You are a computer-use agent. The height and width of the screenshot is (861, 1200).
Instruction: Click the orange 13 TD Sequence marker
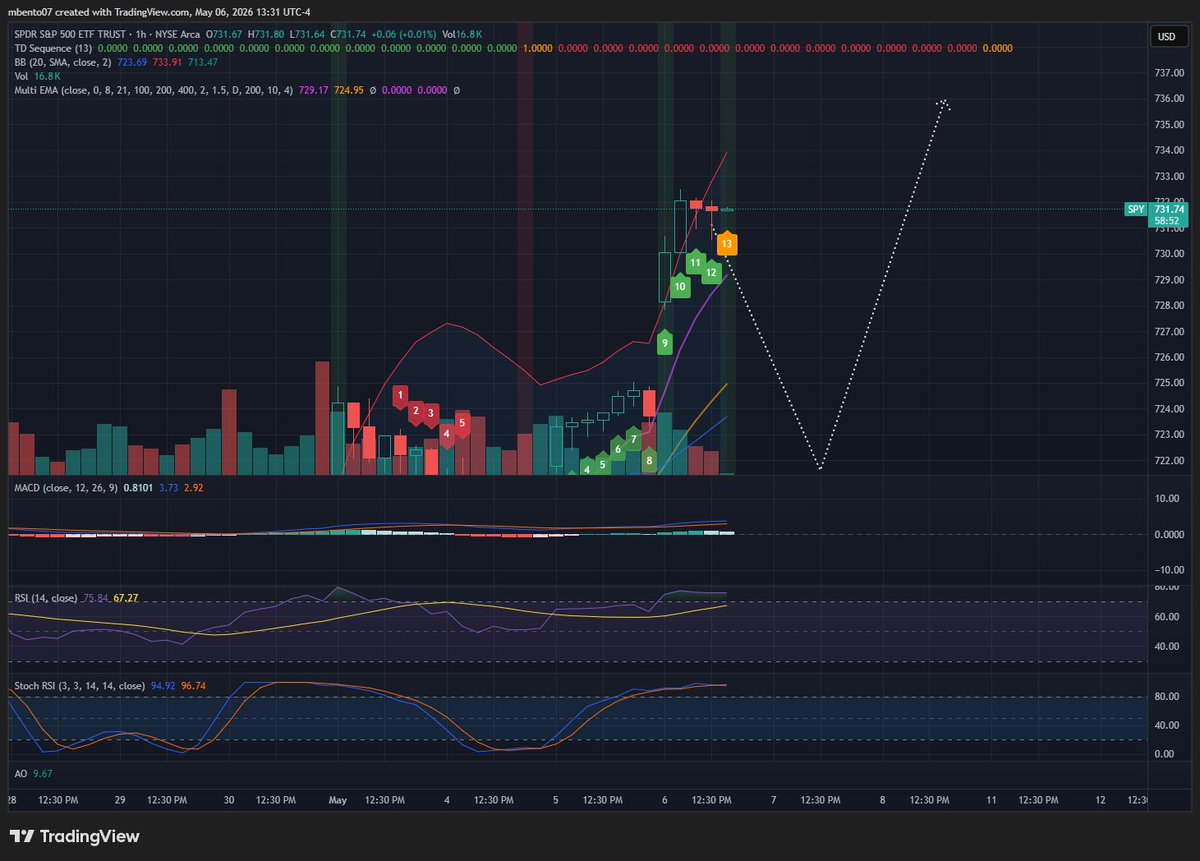coord(727,242)
